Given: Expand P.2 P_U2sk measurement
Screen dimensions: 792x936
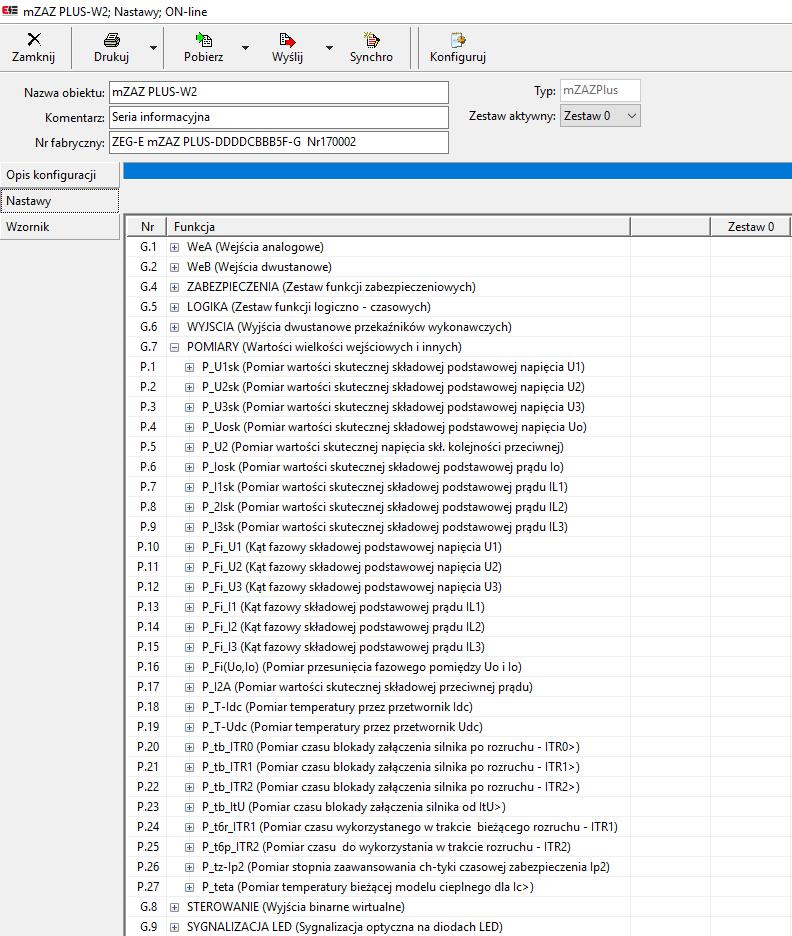Looking at the screenshot, I should click(189, 387).
